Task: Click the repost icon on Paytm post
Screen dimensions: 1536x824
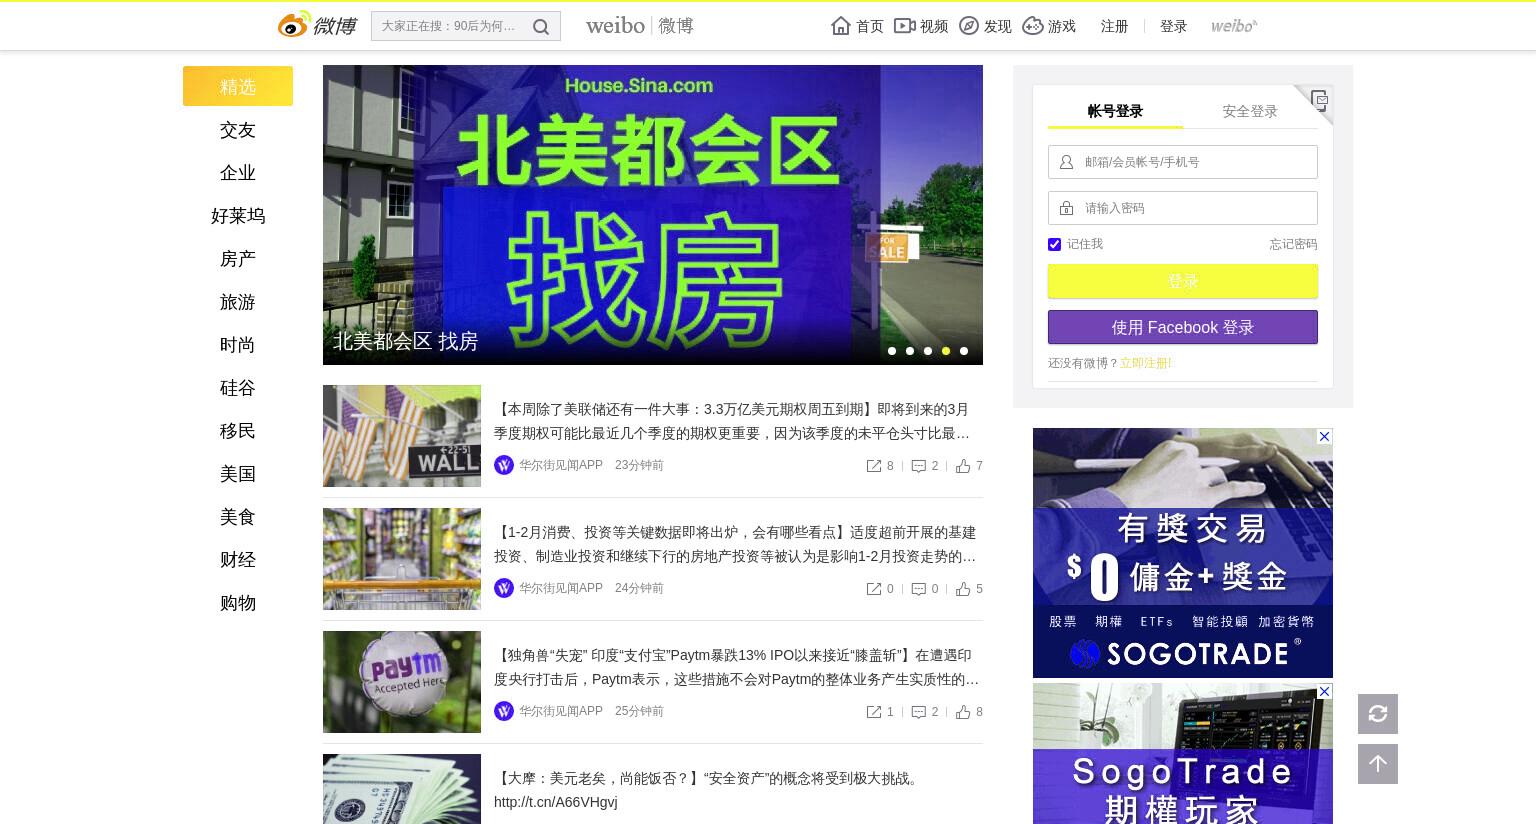Action: 874,712
